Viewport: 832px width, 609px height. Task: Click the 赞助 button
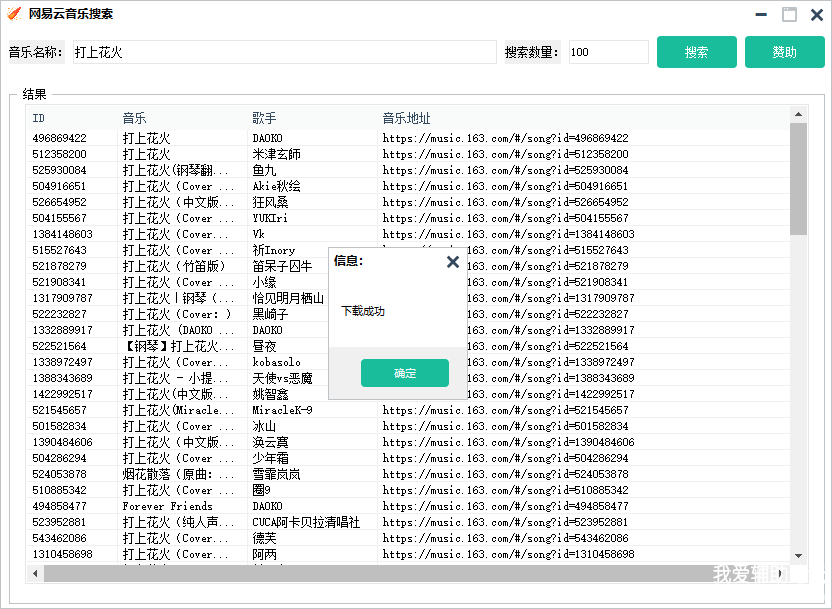point(784,52)
